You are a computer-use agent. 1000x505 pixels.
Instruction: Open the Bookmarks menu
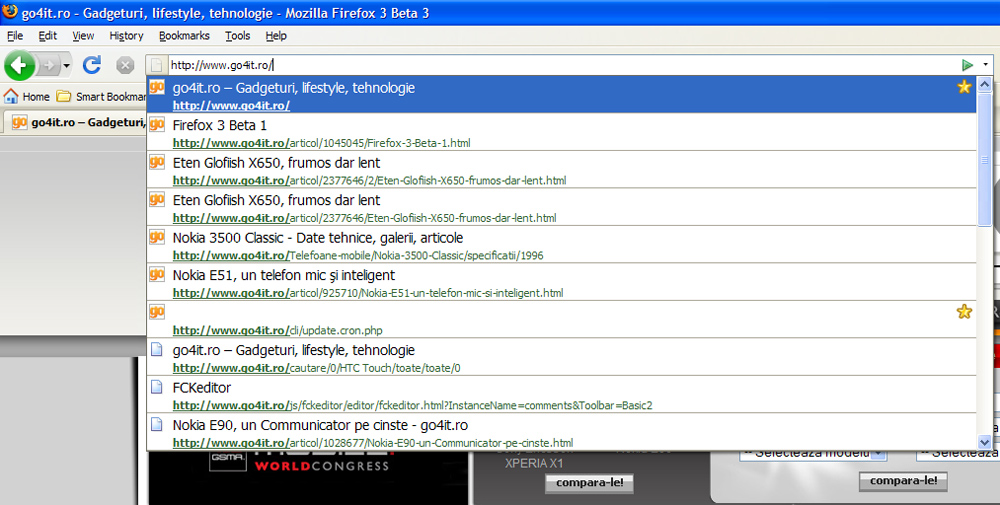coord(184,36)
